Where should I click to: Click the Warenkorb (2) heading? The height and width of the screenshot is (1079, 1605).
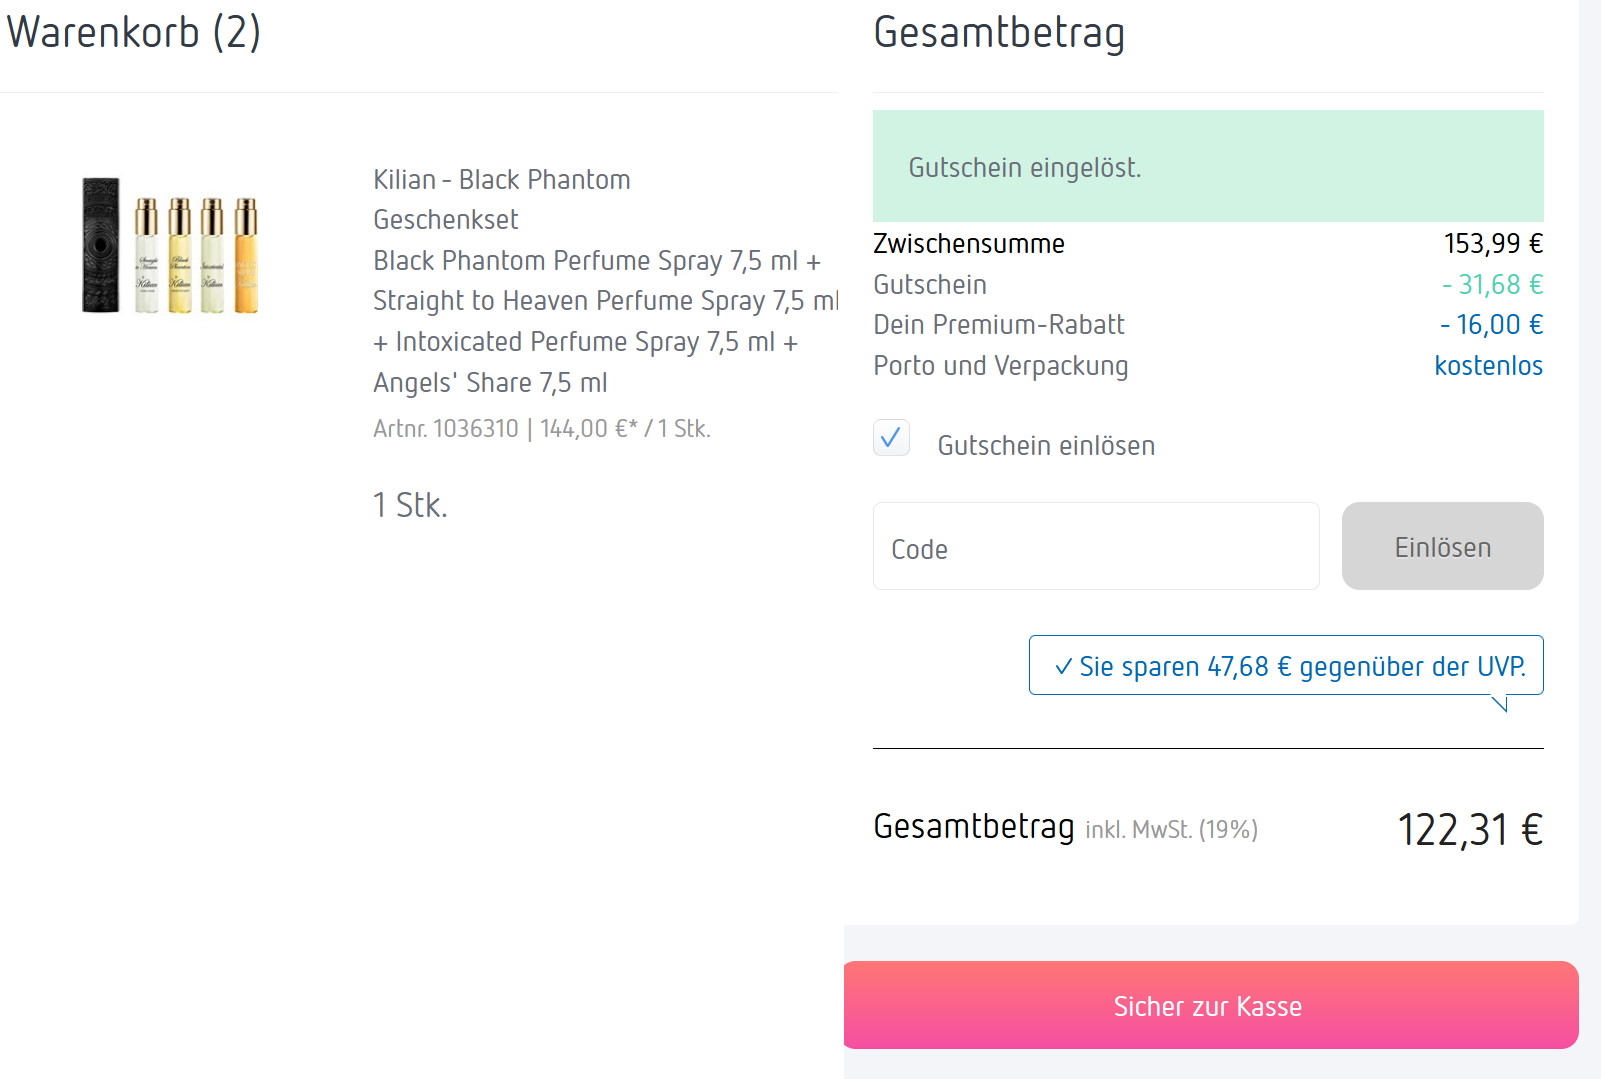click(133, 32)
